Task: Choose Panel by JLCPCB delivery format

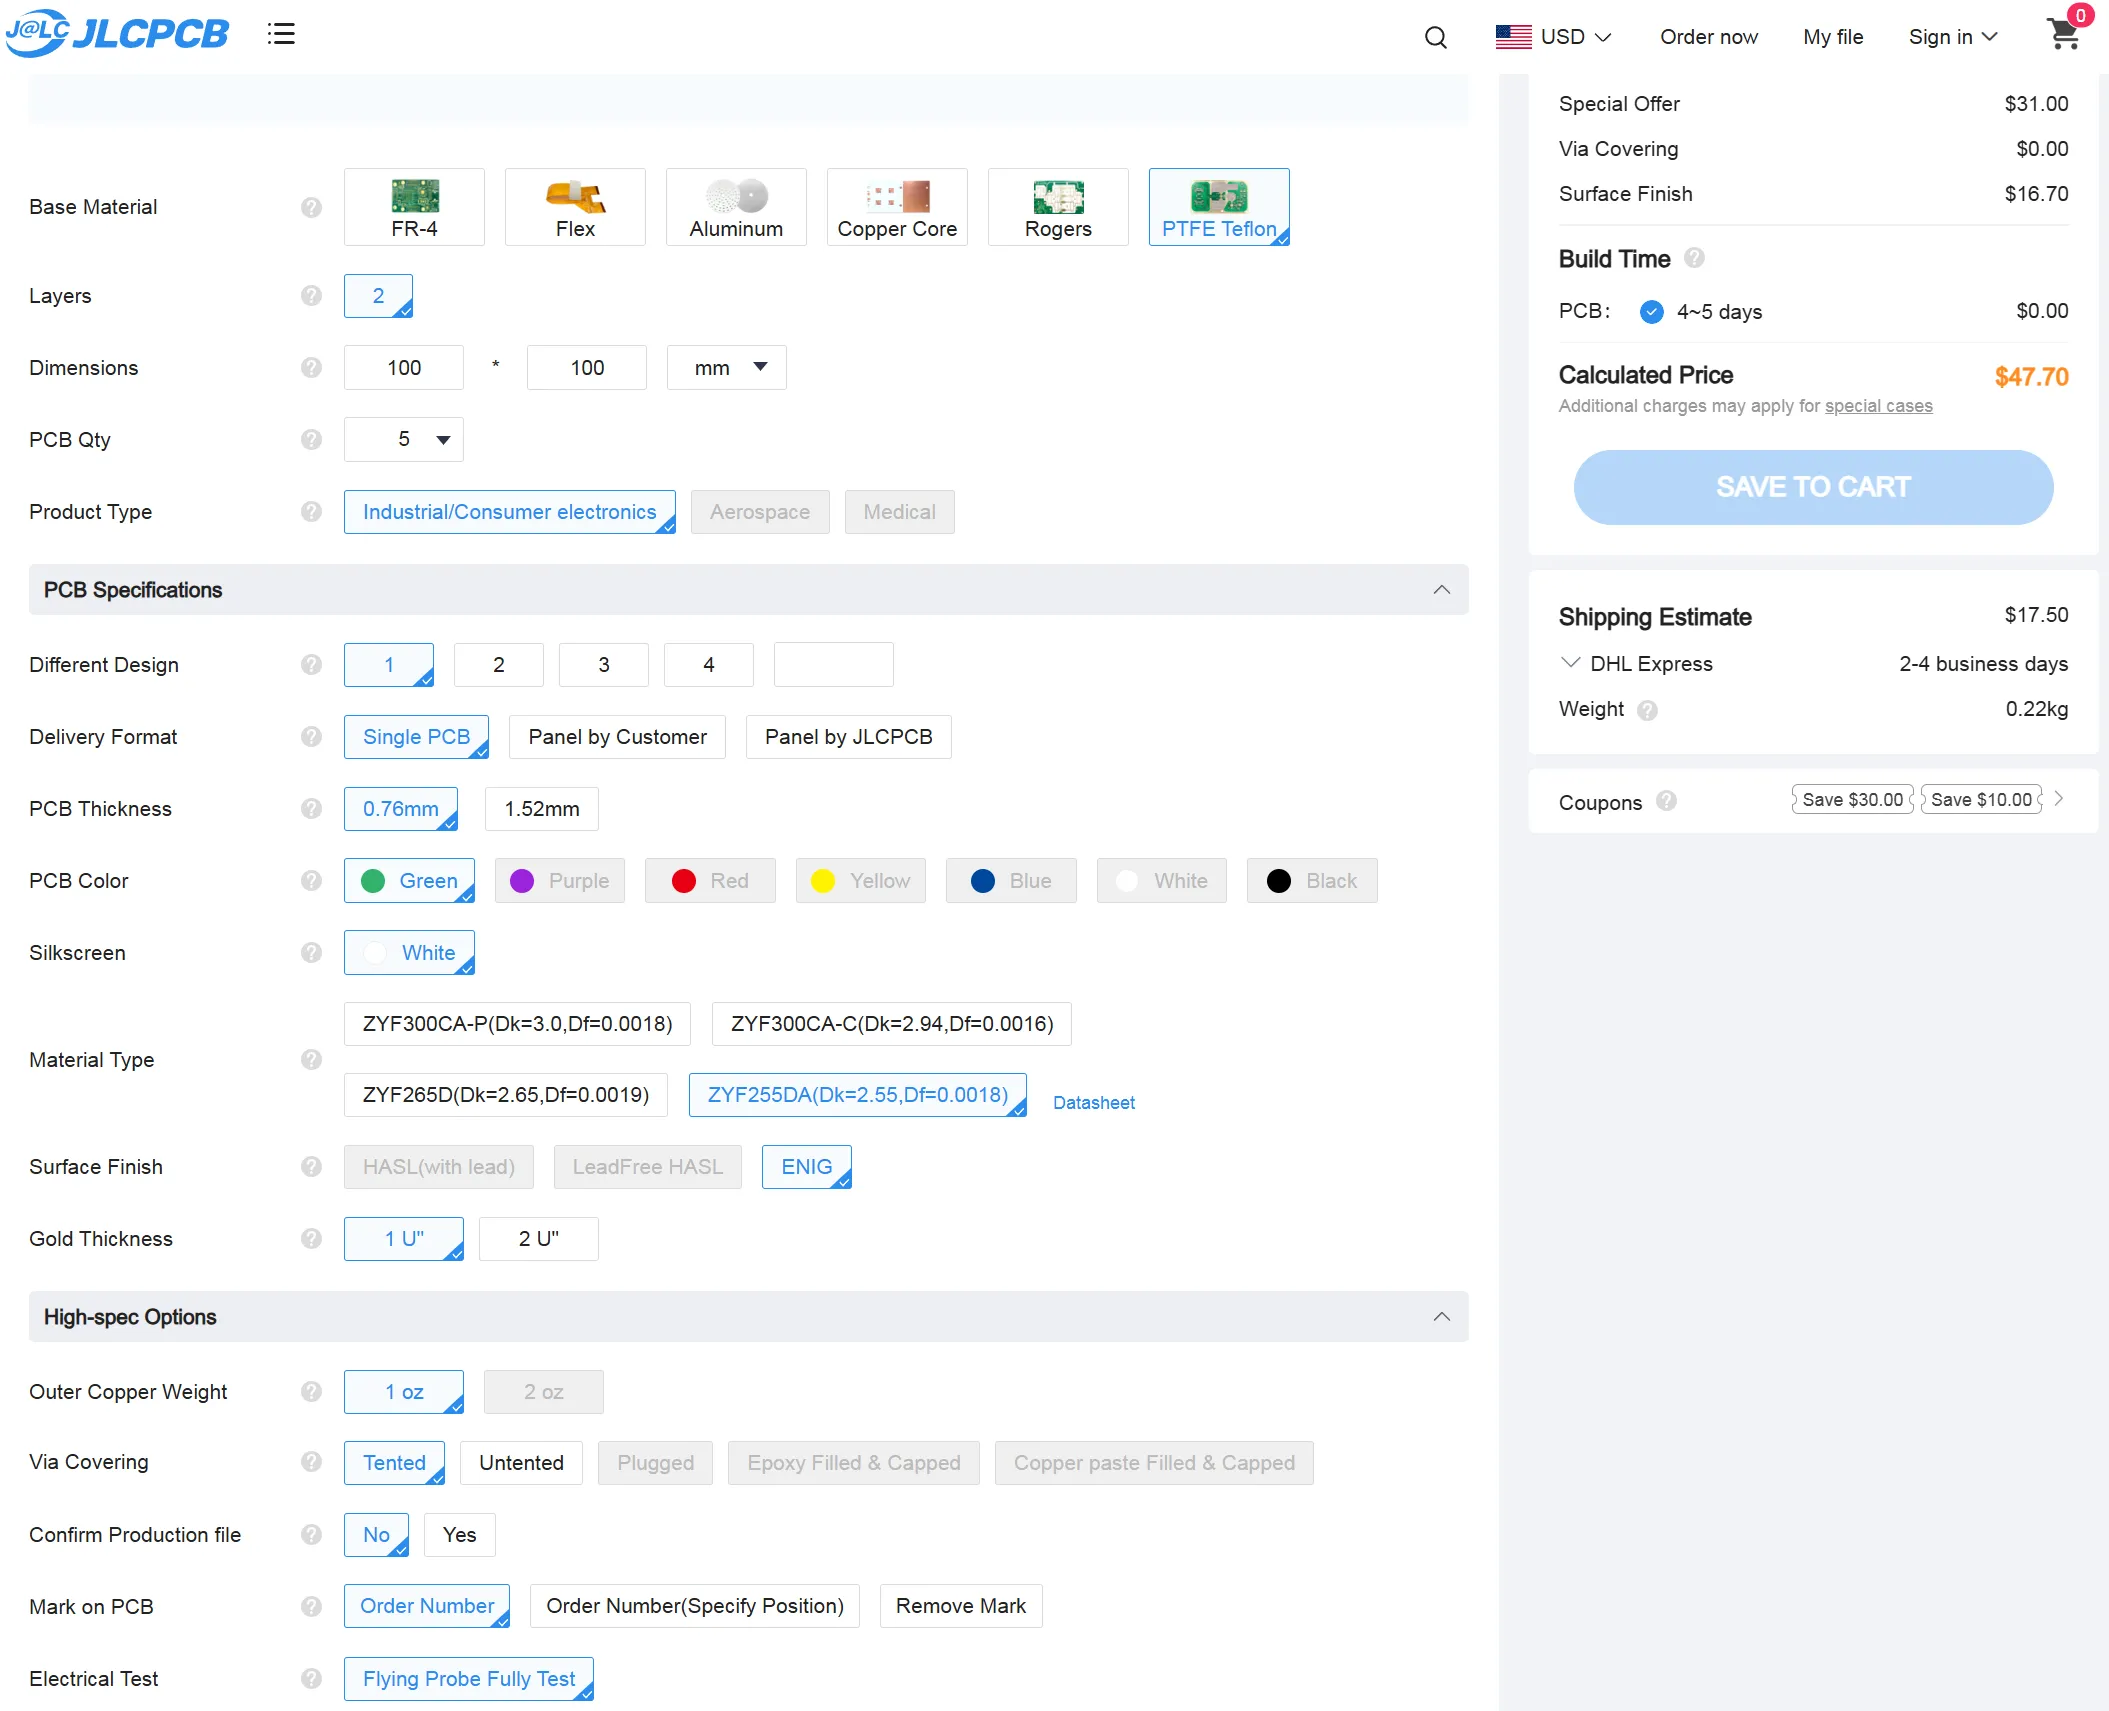Action: 849,737
